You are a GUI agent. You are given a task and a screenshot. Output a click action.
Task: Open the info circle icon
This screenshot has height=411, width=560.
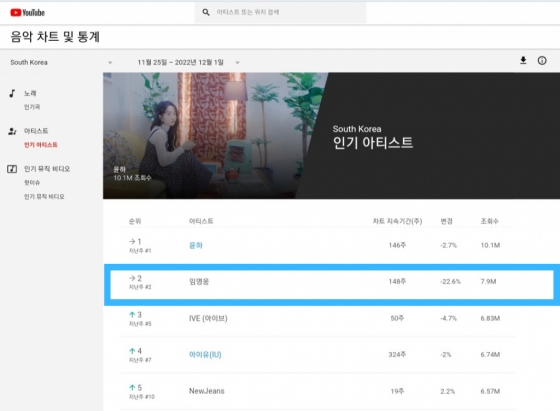(542, 60)
